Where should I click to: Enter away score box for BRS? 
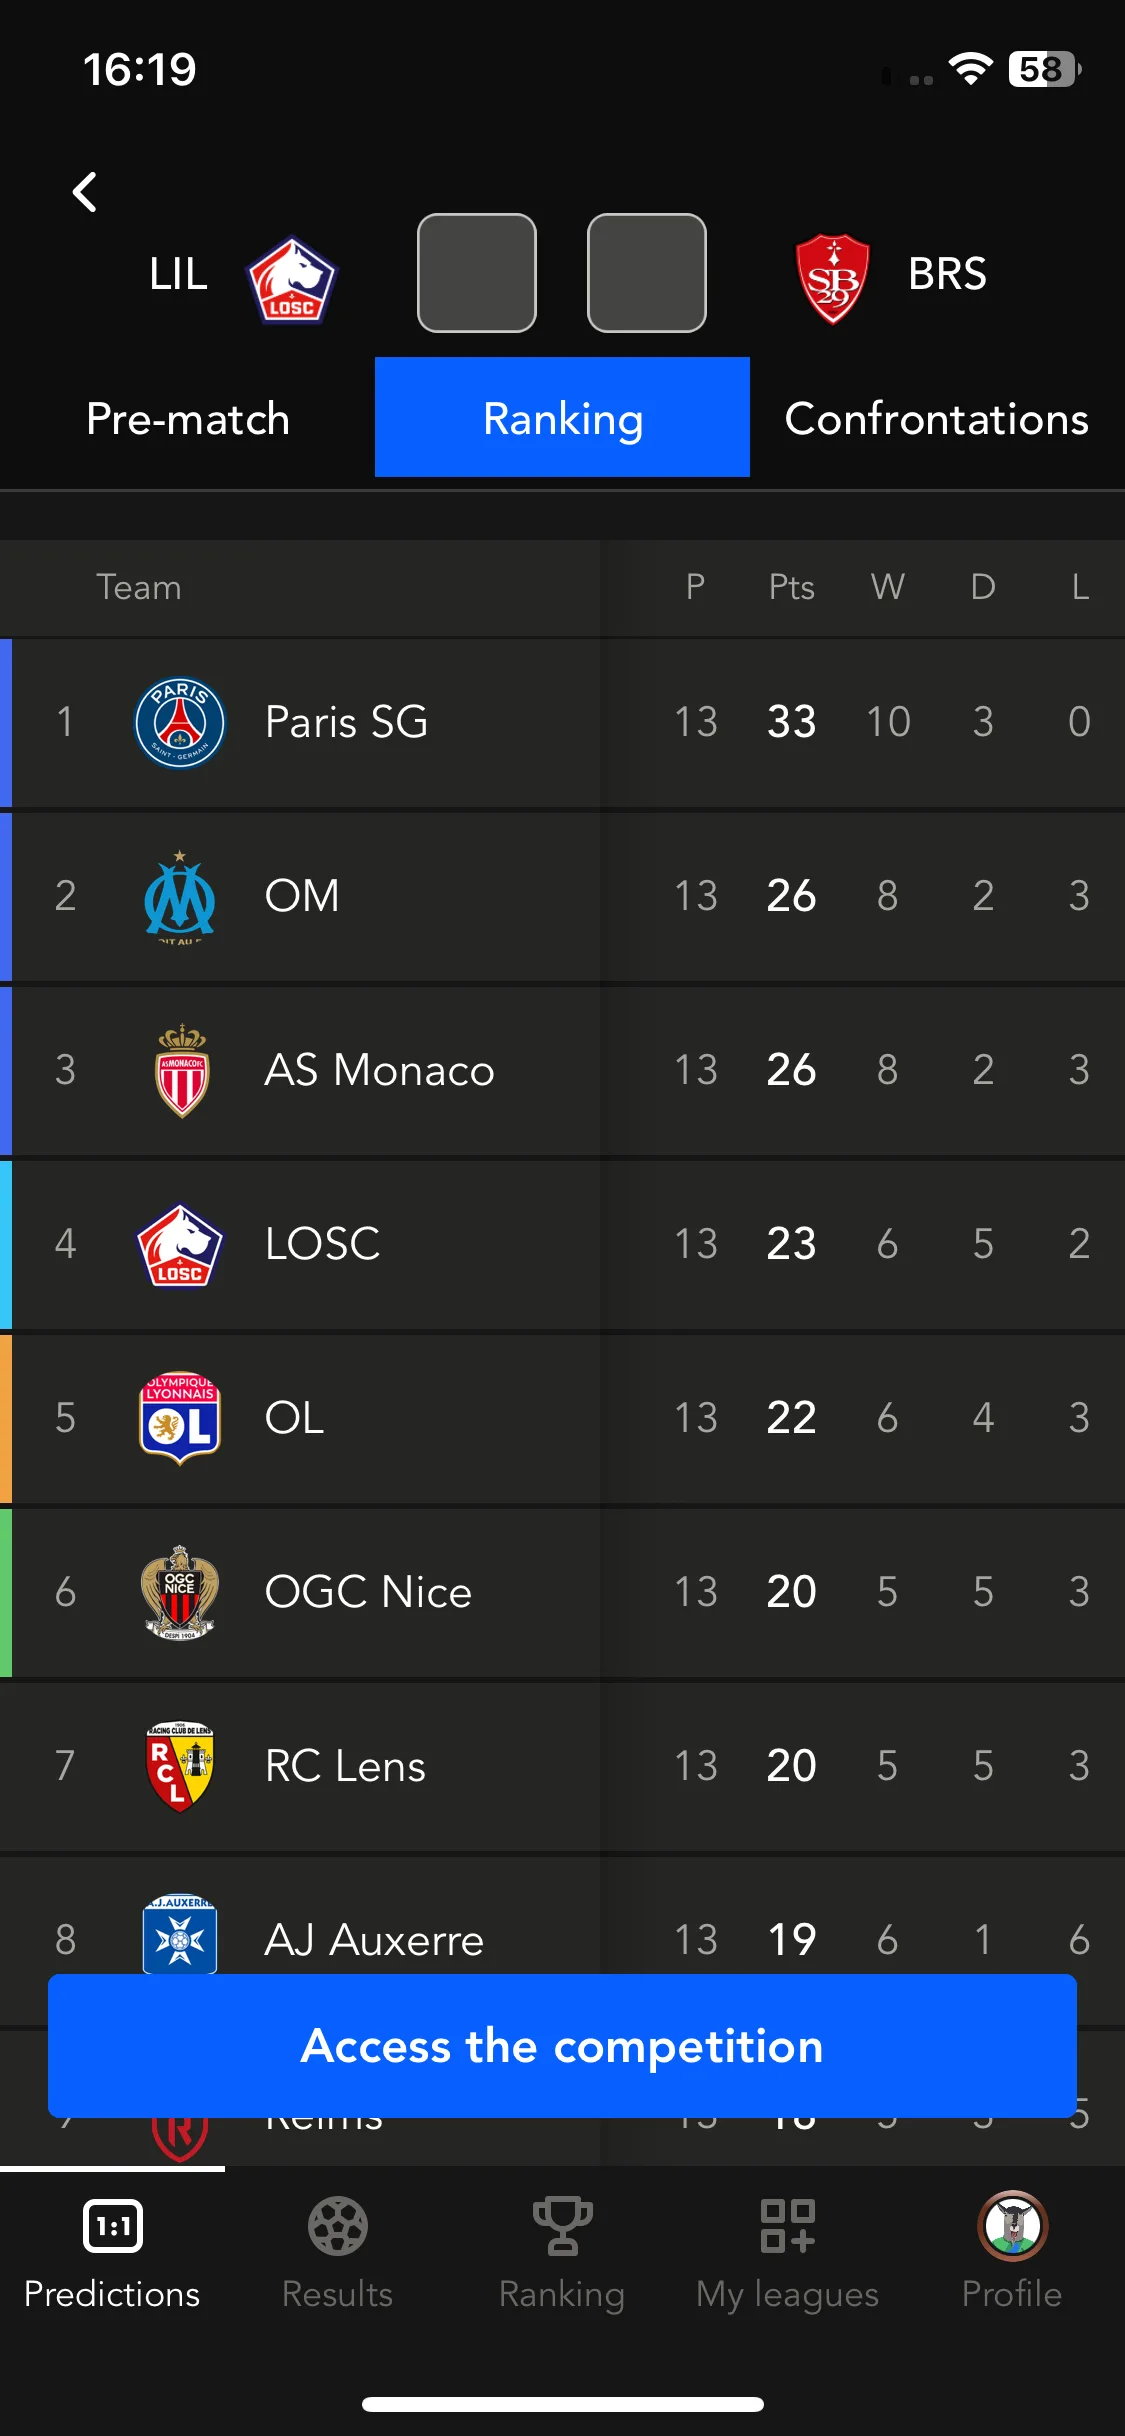click(x=647, y=273)
